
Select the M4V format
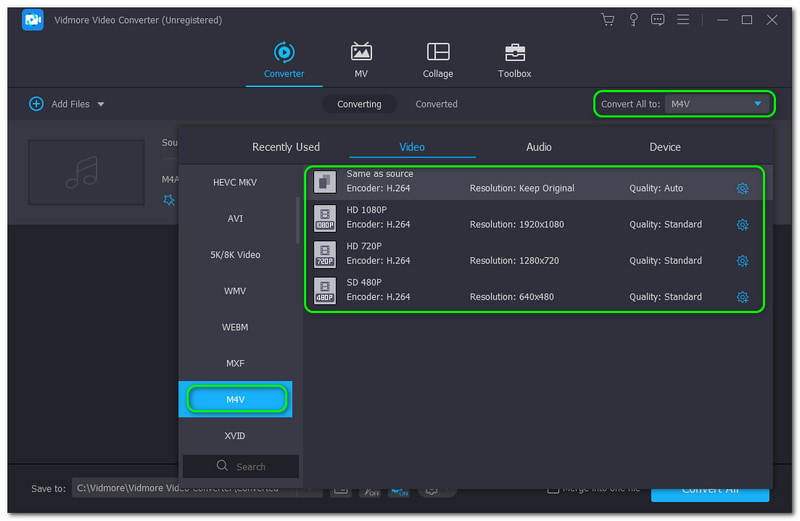pos(235,400)
